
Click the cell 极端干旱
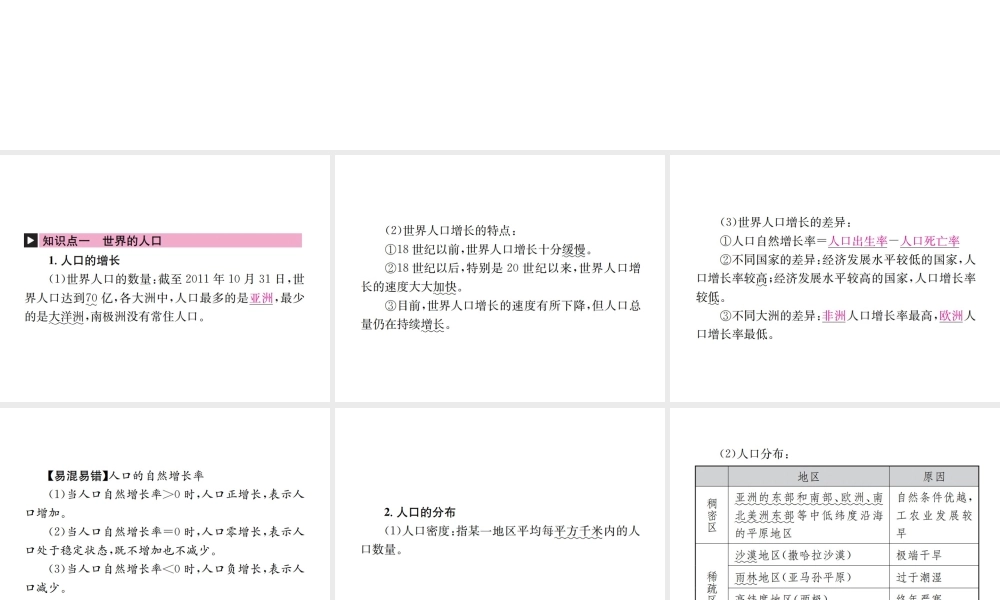tap(934, 555)
